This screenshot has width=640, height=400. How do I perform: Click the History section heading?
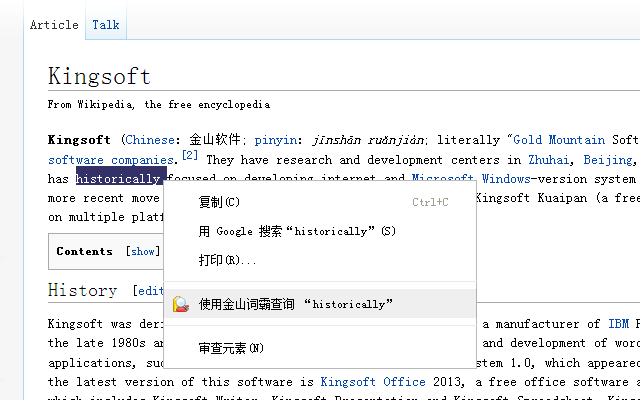pyautogui.click(x=82, y=290)
